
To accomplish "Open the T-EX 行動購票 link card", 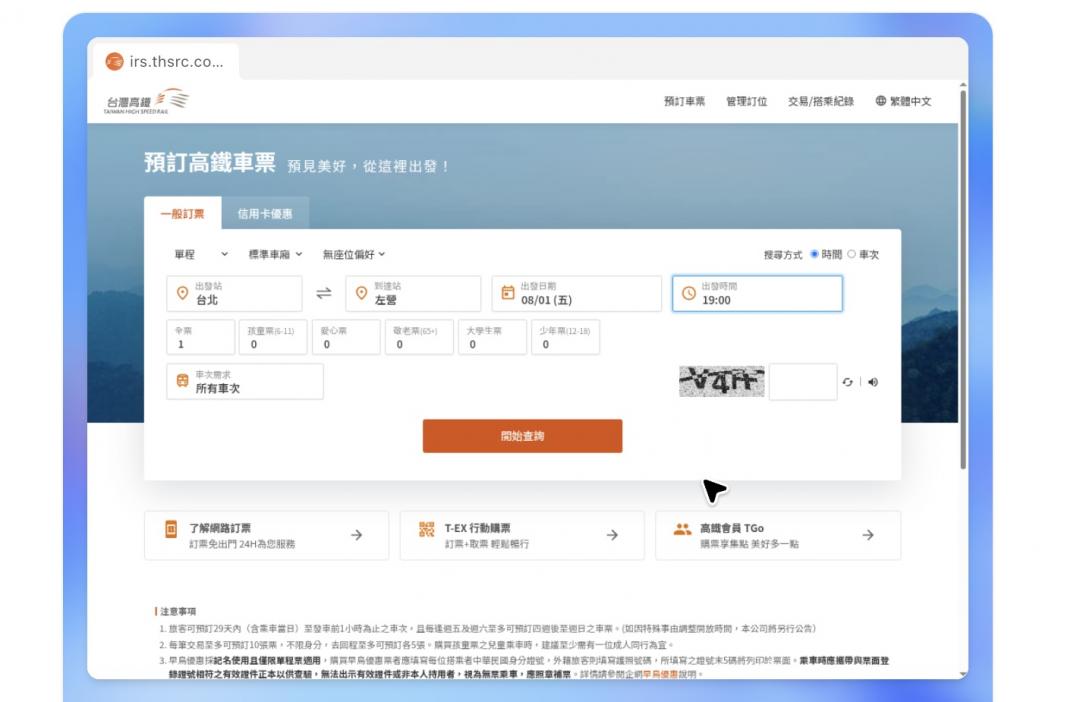I will 521,535.
